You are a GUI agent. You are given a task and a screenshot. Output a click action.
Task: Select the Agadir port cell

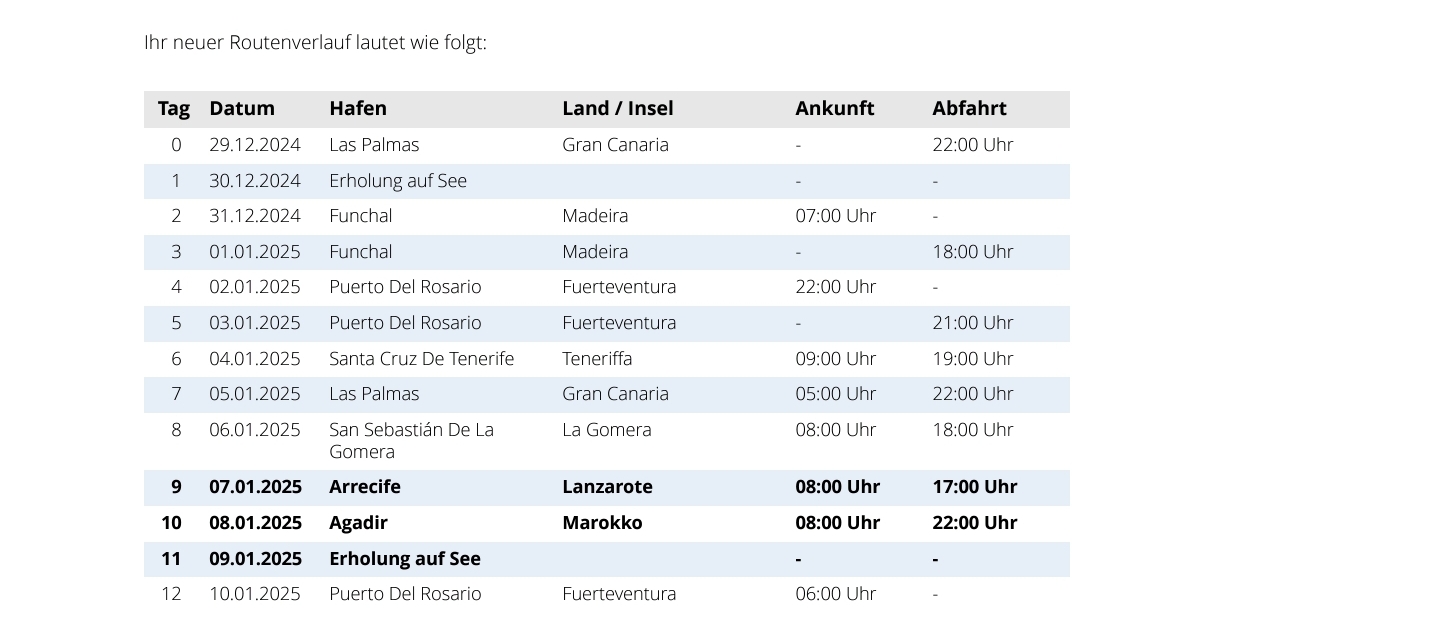[x=358, y=523]
